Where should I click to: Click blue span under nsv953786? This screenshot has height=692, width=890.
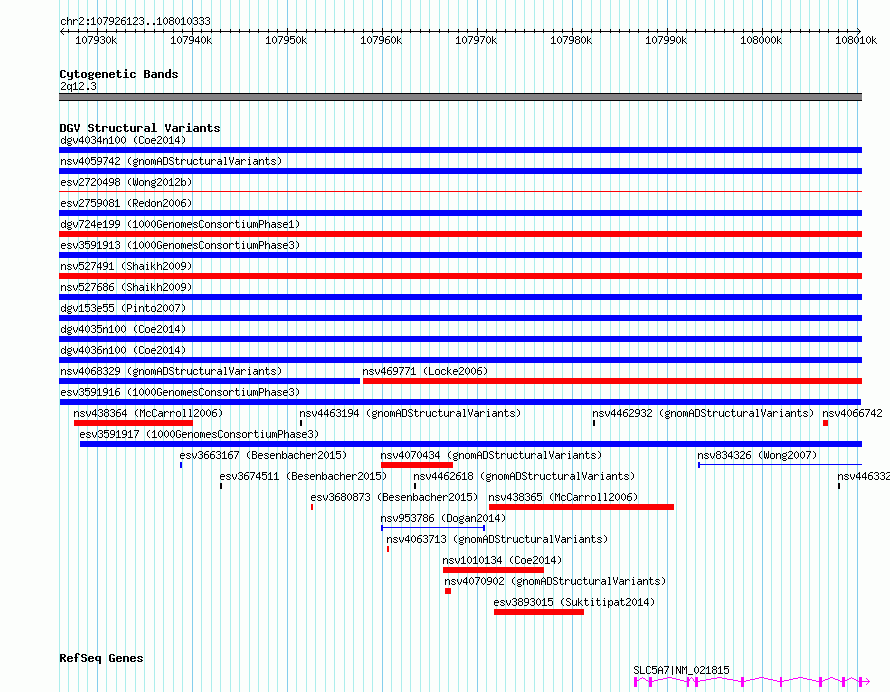click(433, 528)
